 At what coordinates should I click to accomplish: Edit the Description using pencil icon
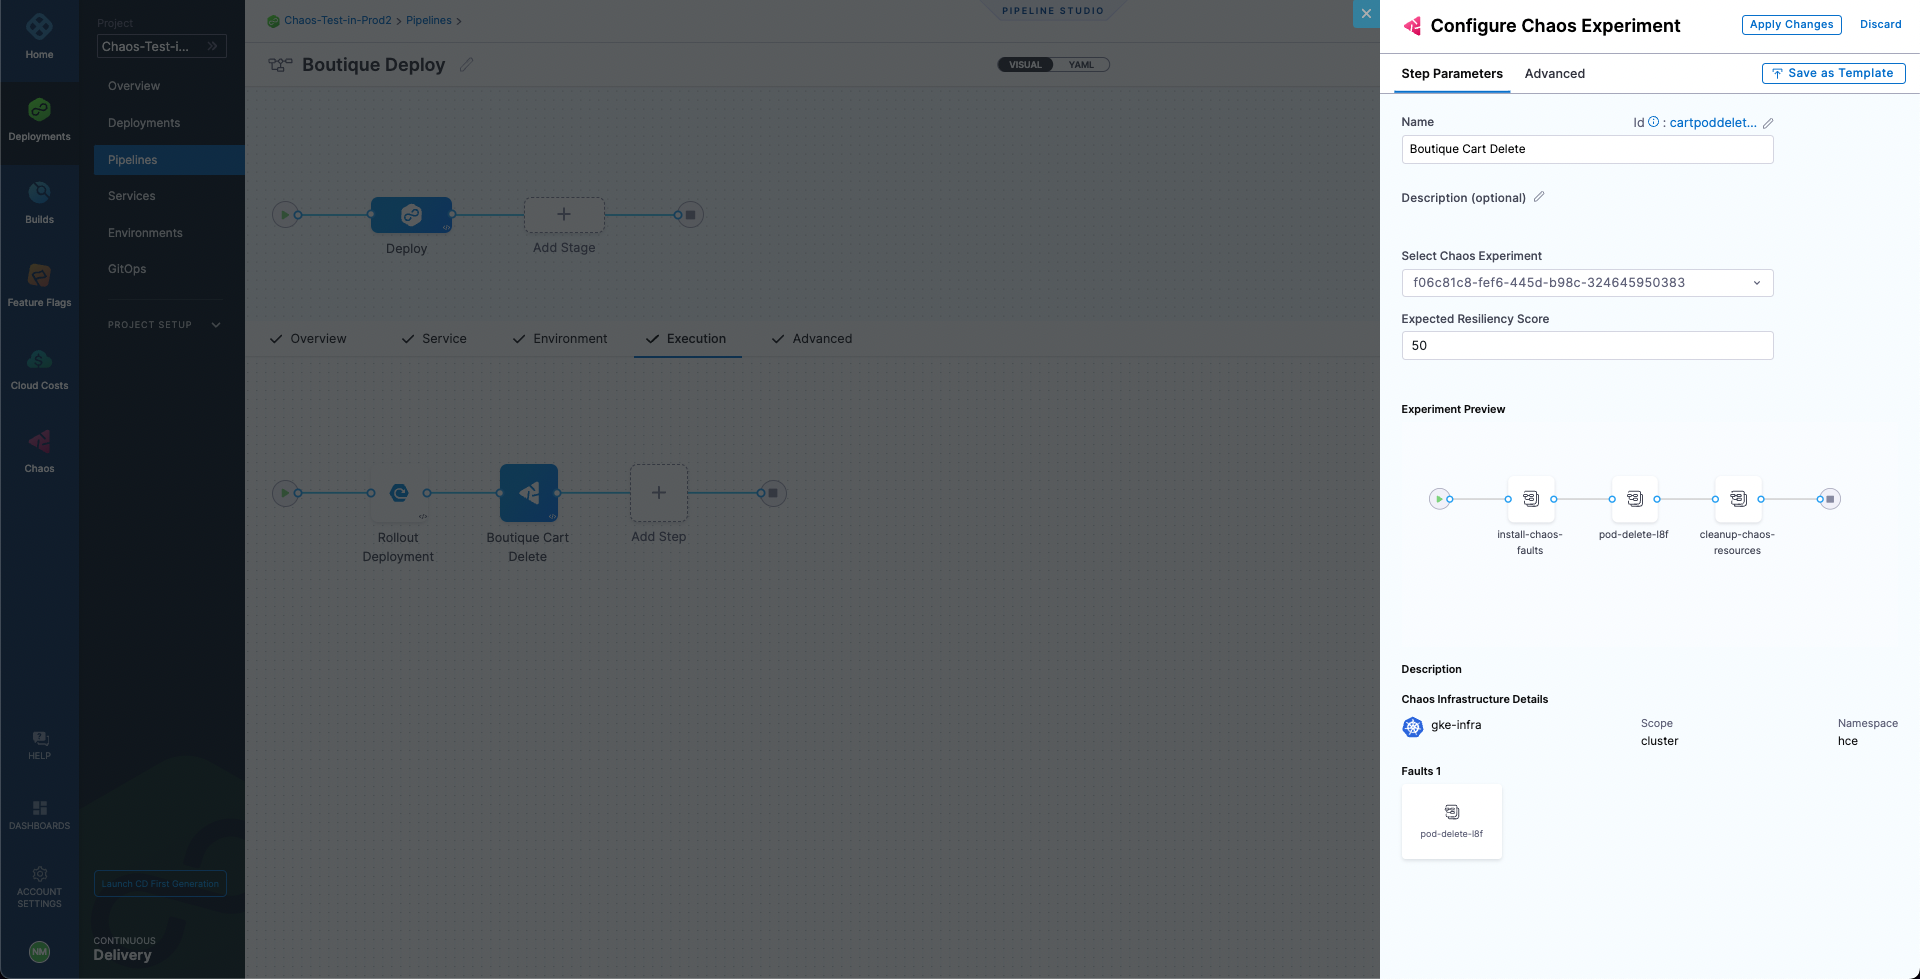click(x=1539, y=197)
